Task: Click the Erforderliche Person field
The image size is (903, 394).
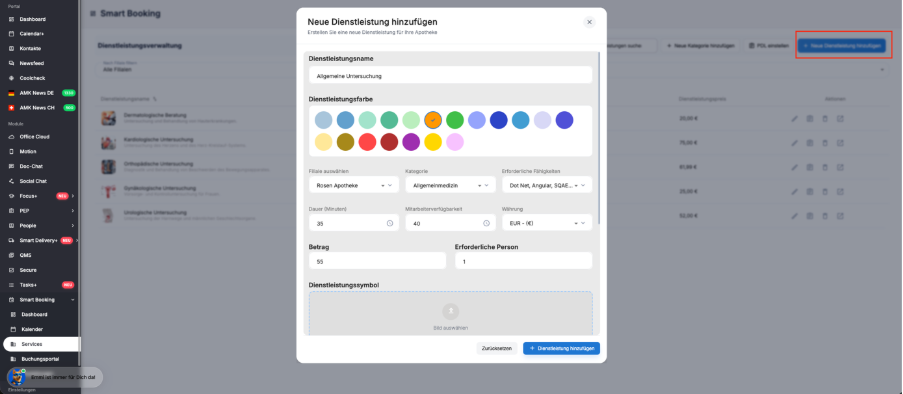Action: pyautogui.click(x=523, y=260)
